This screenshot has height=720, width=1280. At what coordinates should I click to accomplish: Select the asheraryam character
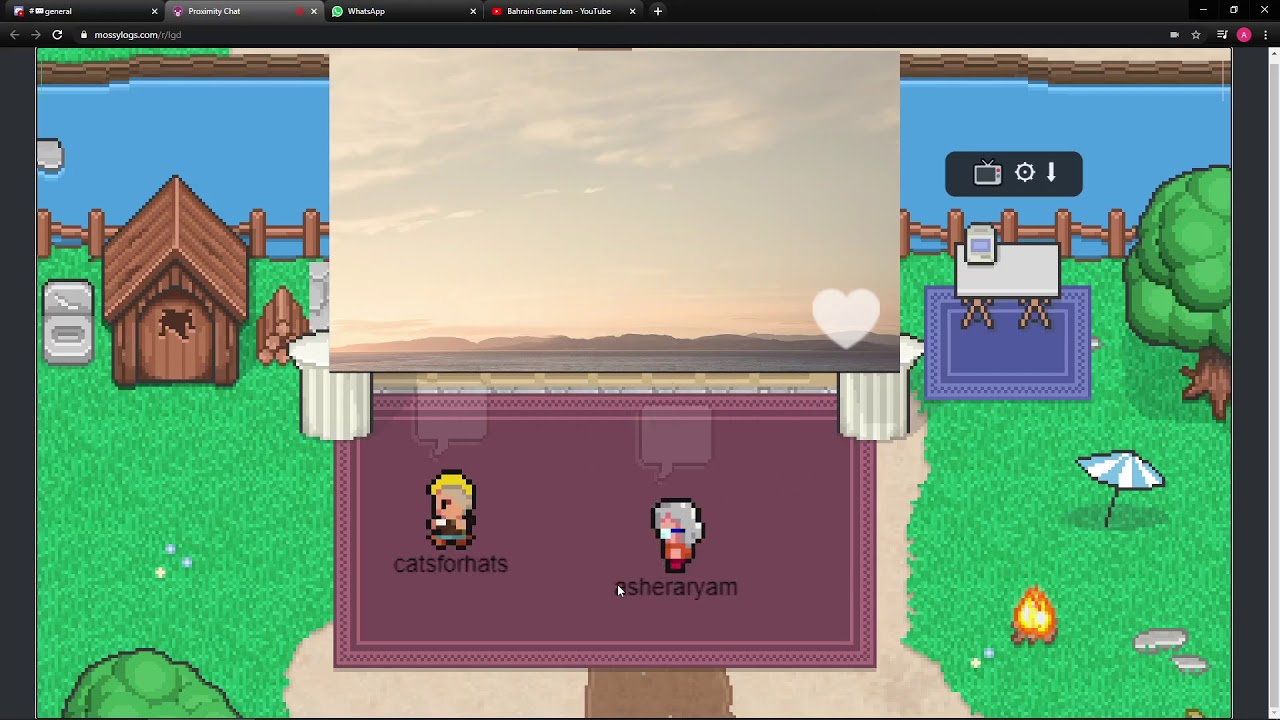[x=677, y=535]
